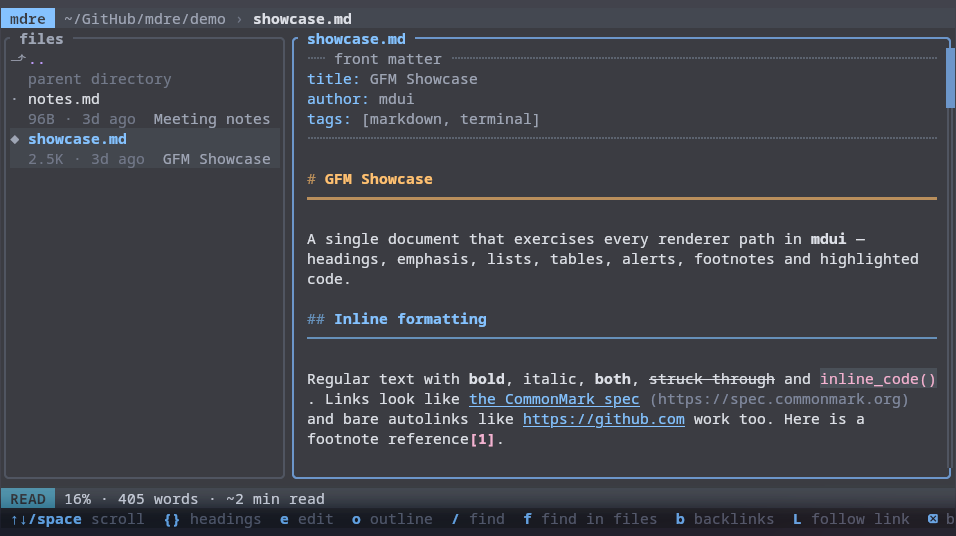Click the scroll shortcut hint in footer
The image size is (956, 536).
coord(77,519)
